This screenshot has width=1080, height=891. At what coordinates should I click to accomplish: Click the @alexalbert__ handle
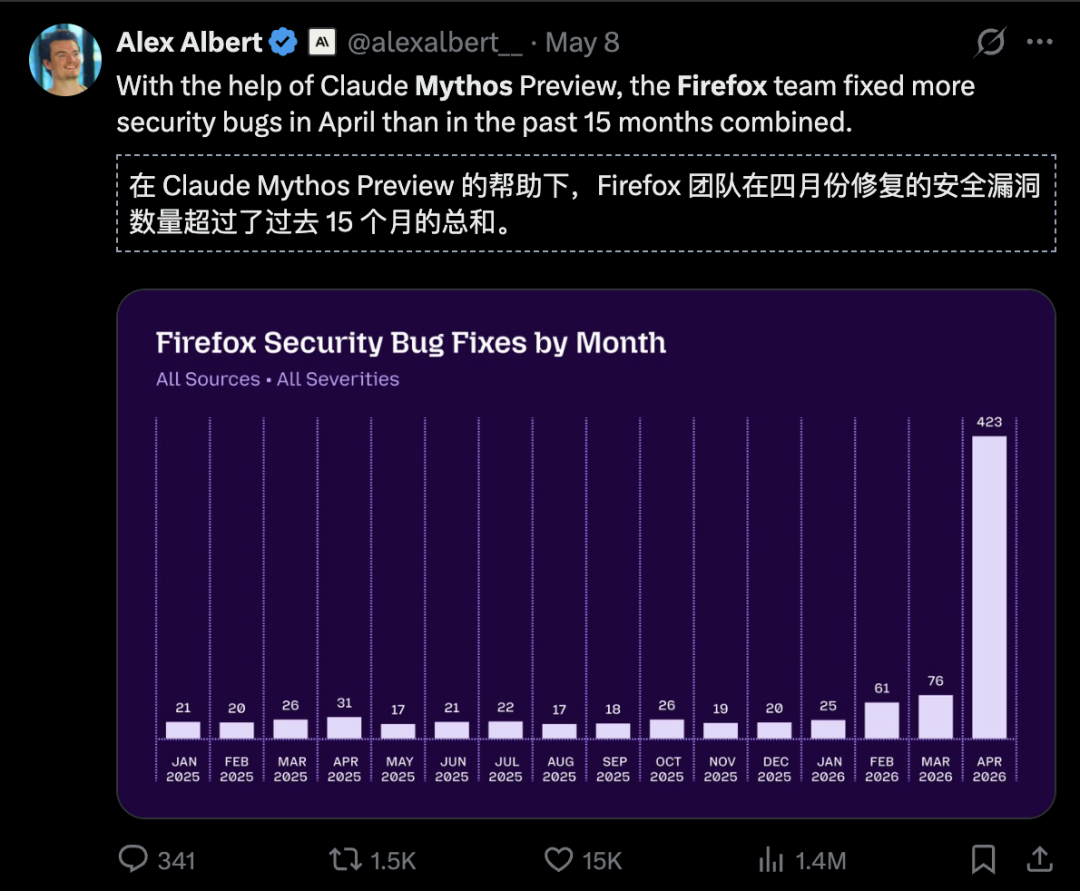click(435, 43)
